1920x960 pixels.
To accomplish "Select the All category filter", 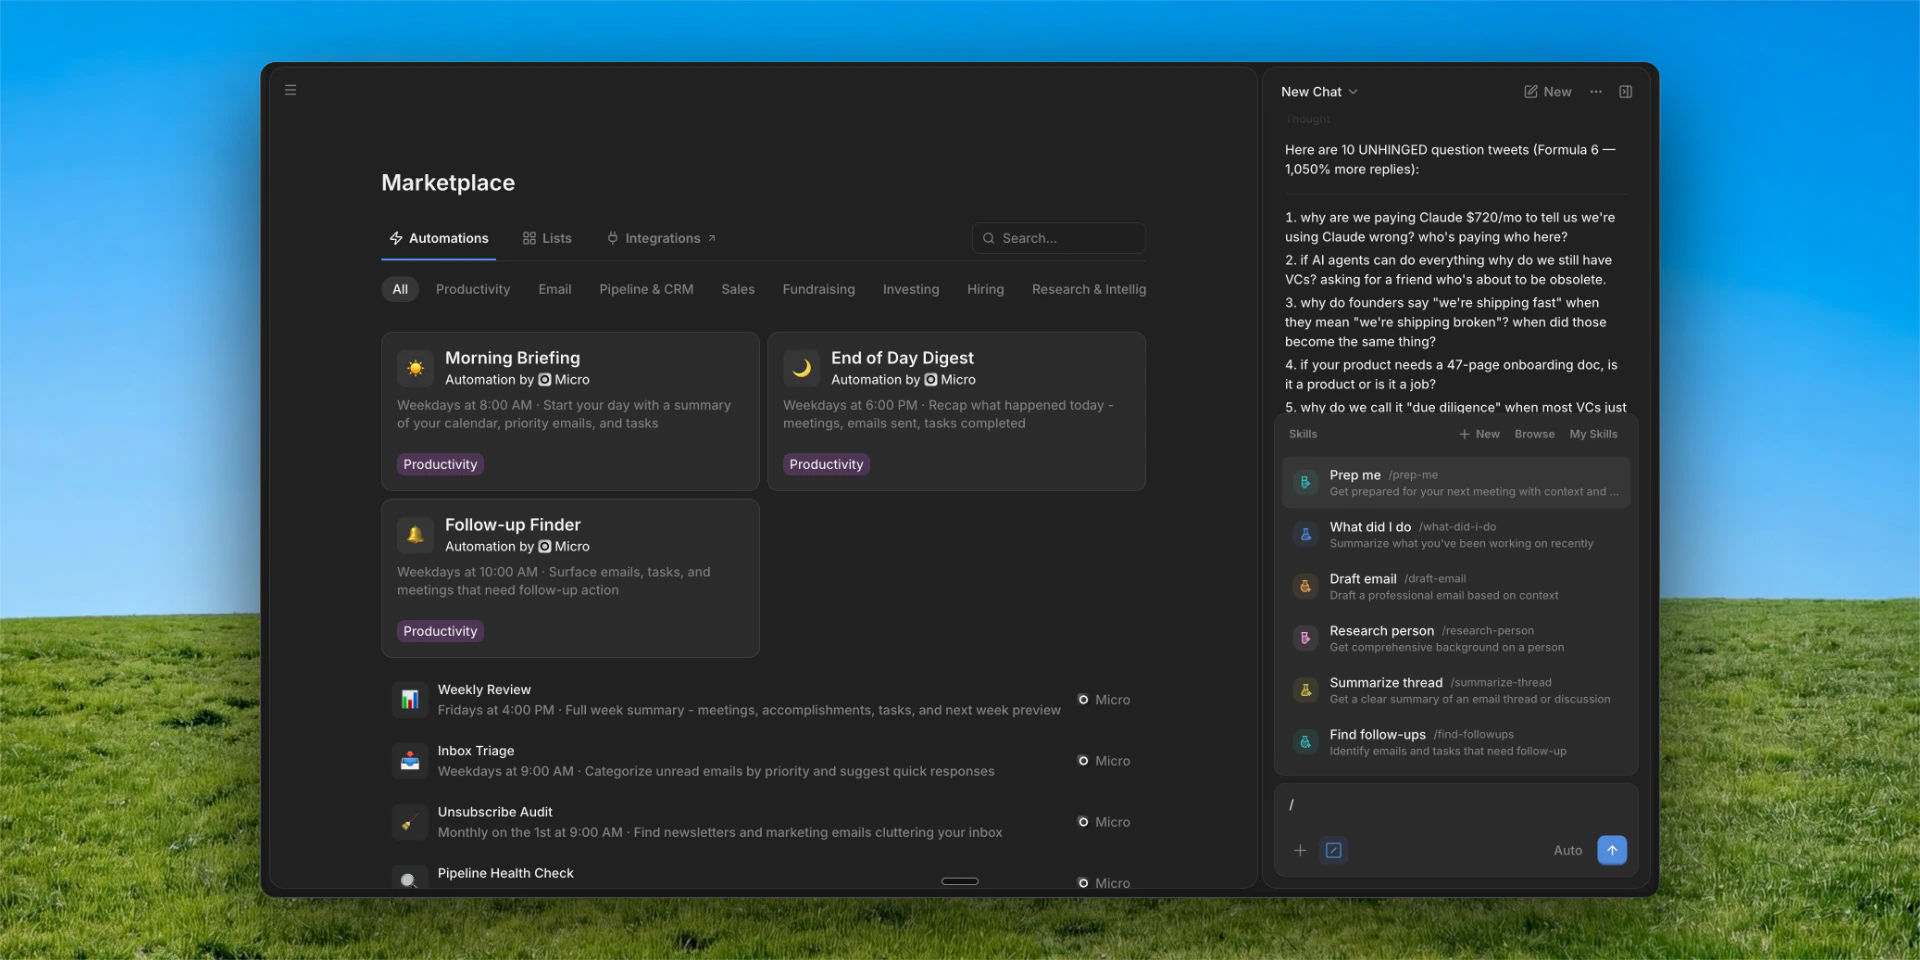I will (x=400, y=290).
